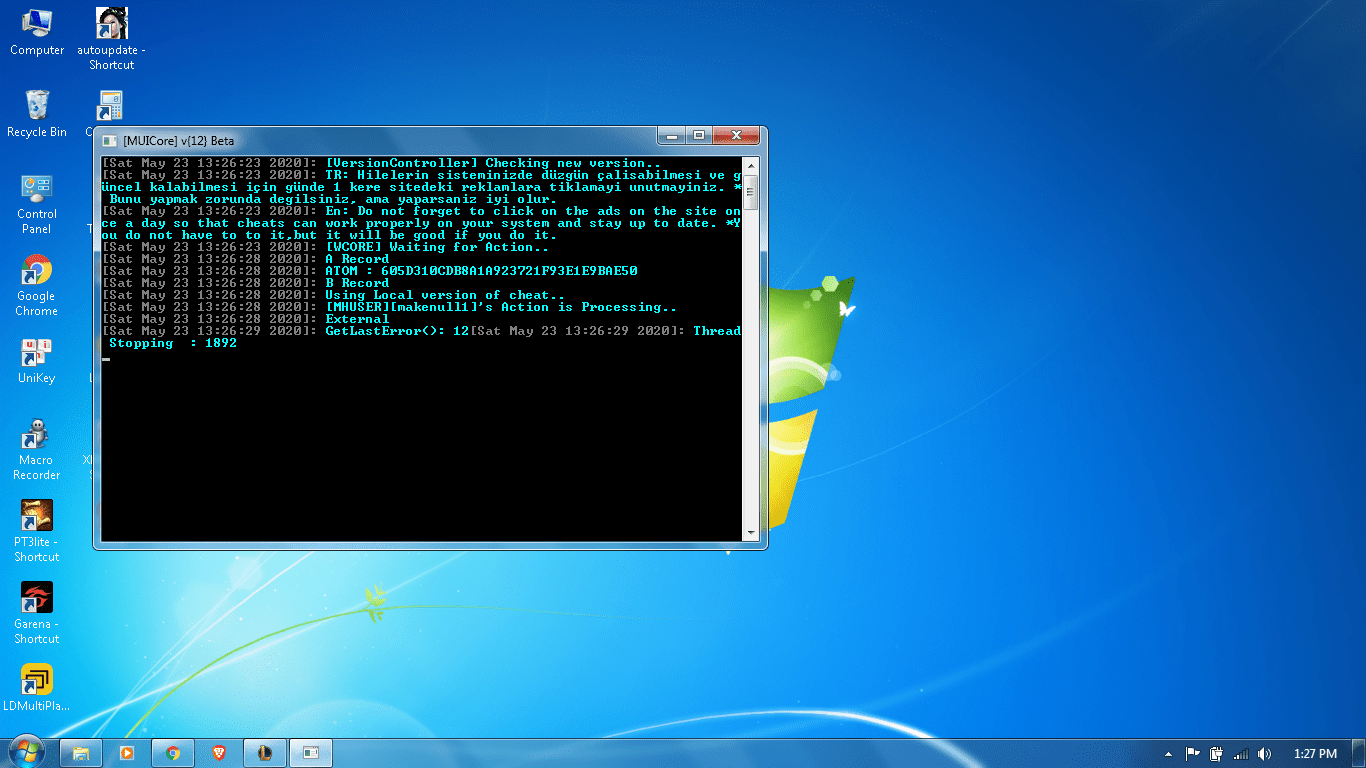
Task: Click the battery power tray icon
Action: 1217,753
